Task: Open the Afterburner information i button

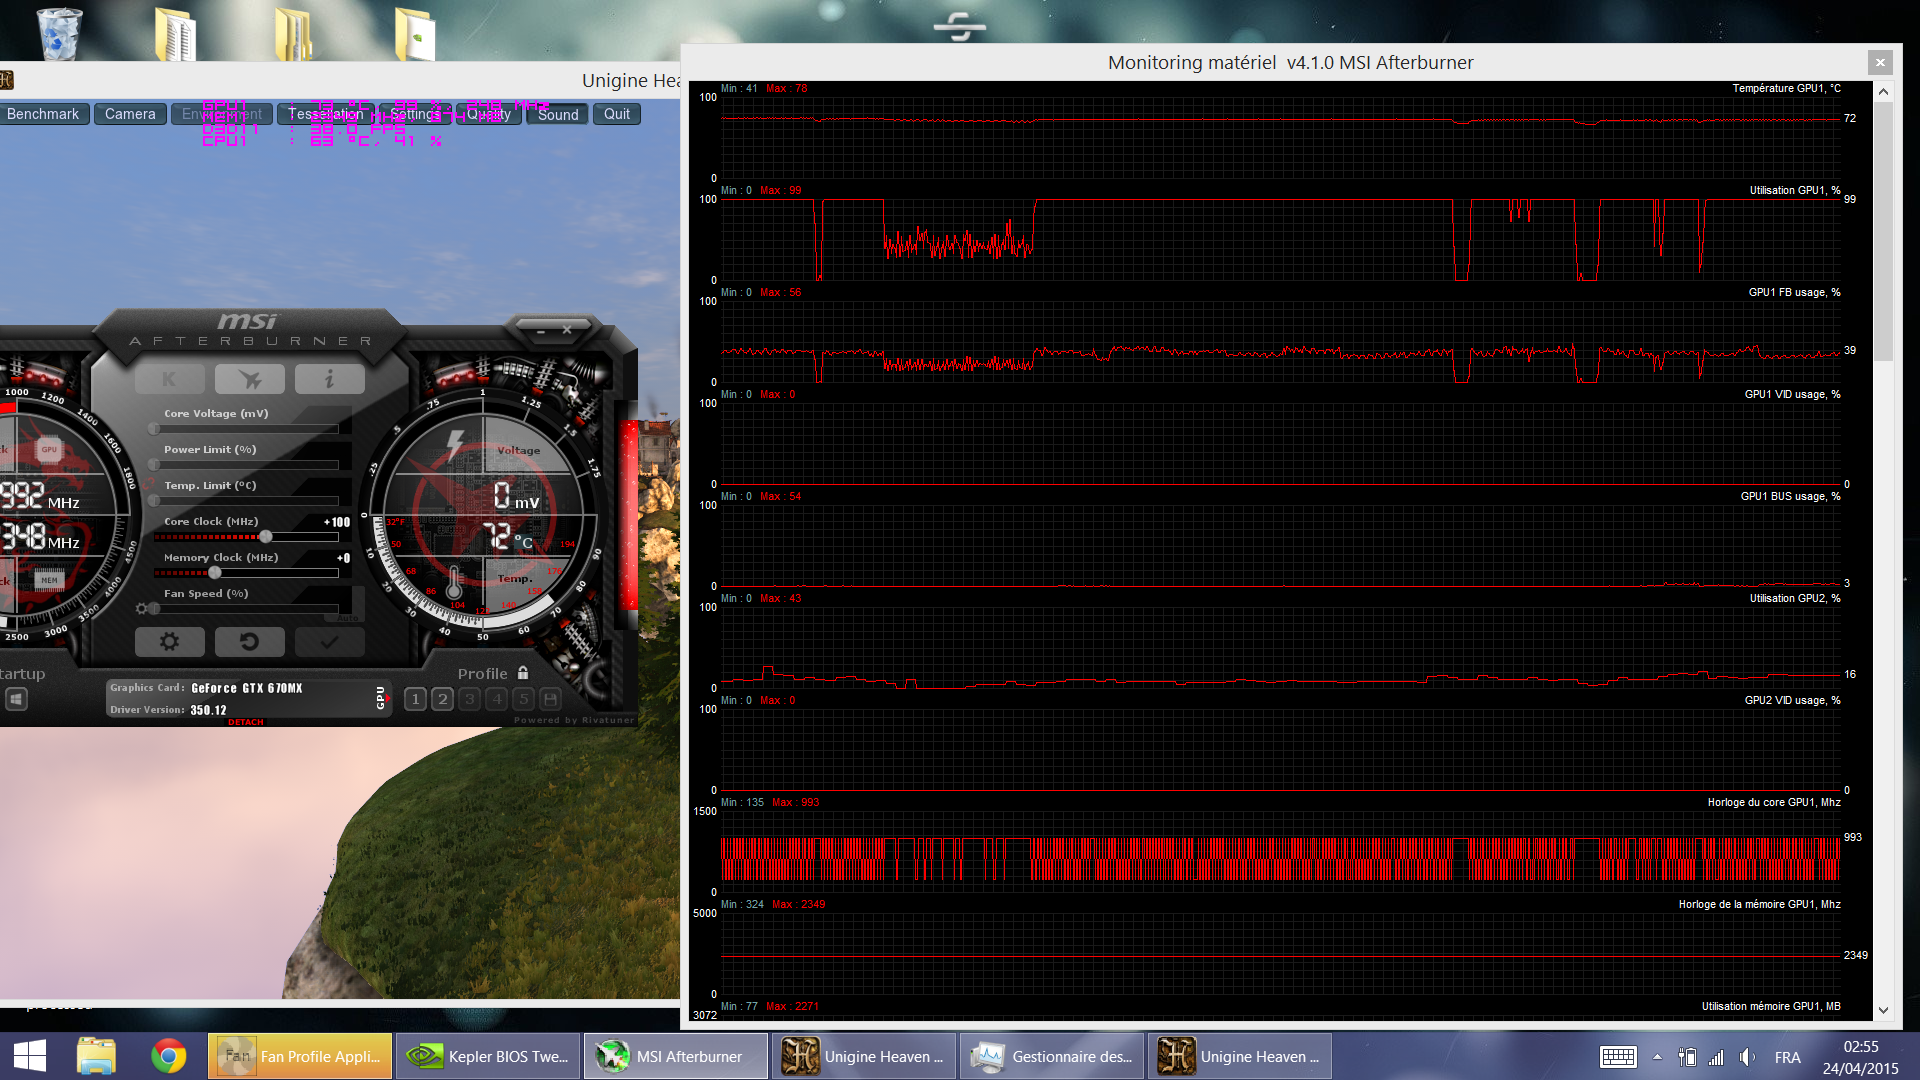Action: pos(330,379)
